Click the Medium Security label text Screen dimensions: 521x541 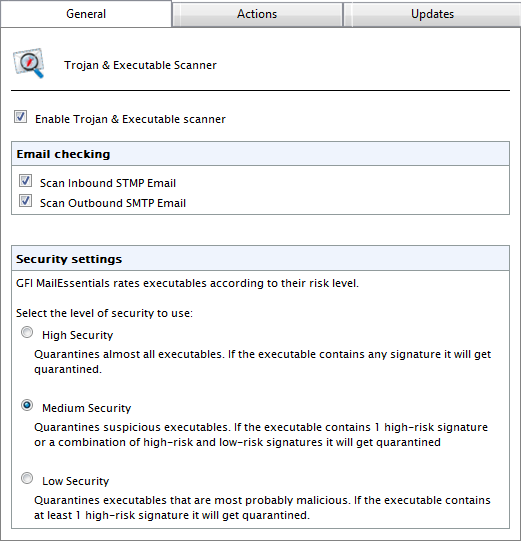click(87, 408)
